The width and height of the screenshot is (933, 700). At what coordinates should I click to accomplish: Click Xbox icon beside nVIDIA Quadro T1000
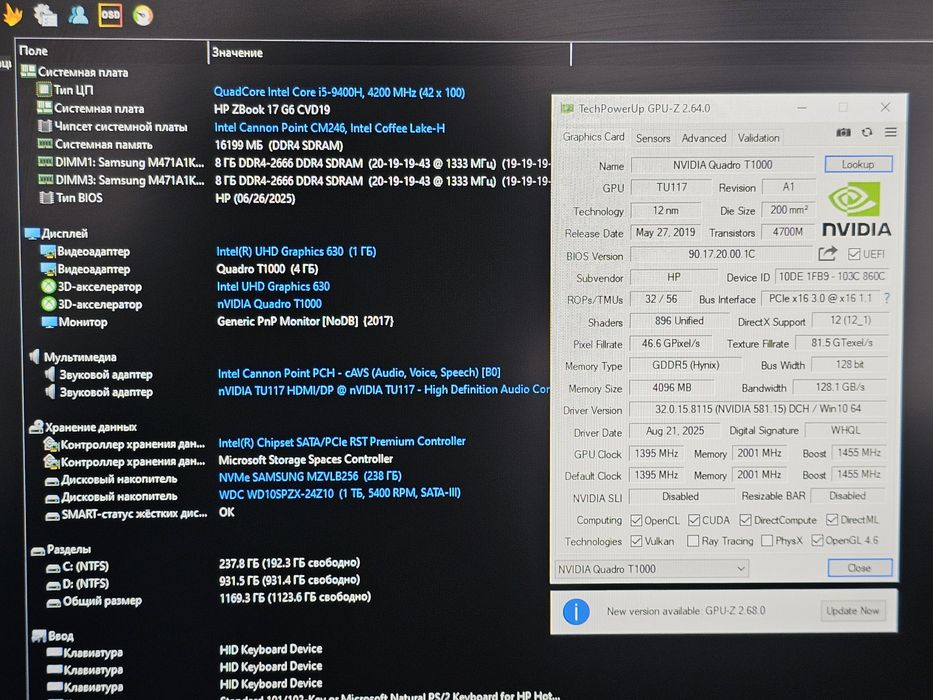click(48, 304)
